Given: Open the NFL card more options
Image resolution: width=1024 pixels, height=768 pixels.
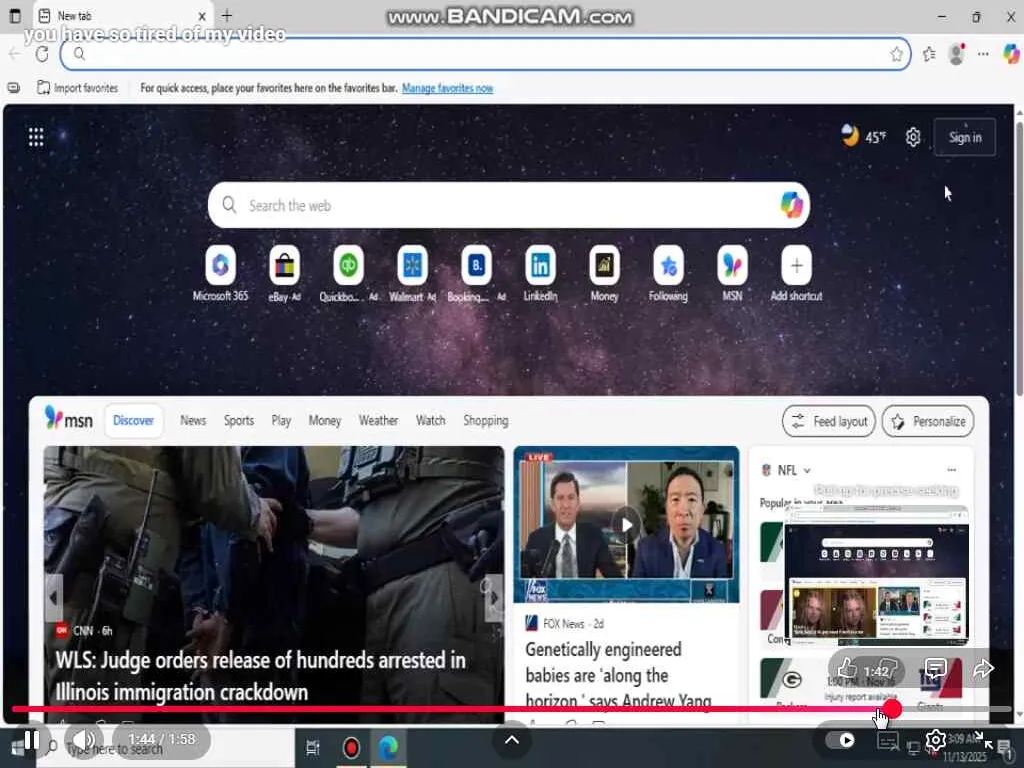Looking at the screenshot, I should coord(952,470).
